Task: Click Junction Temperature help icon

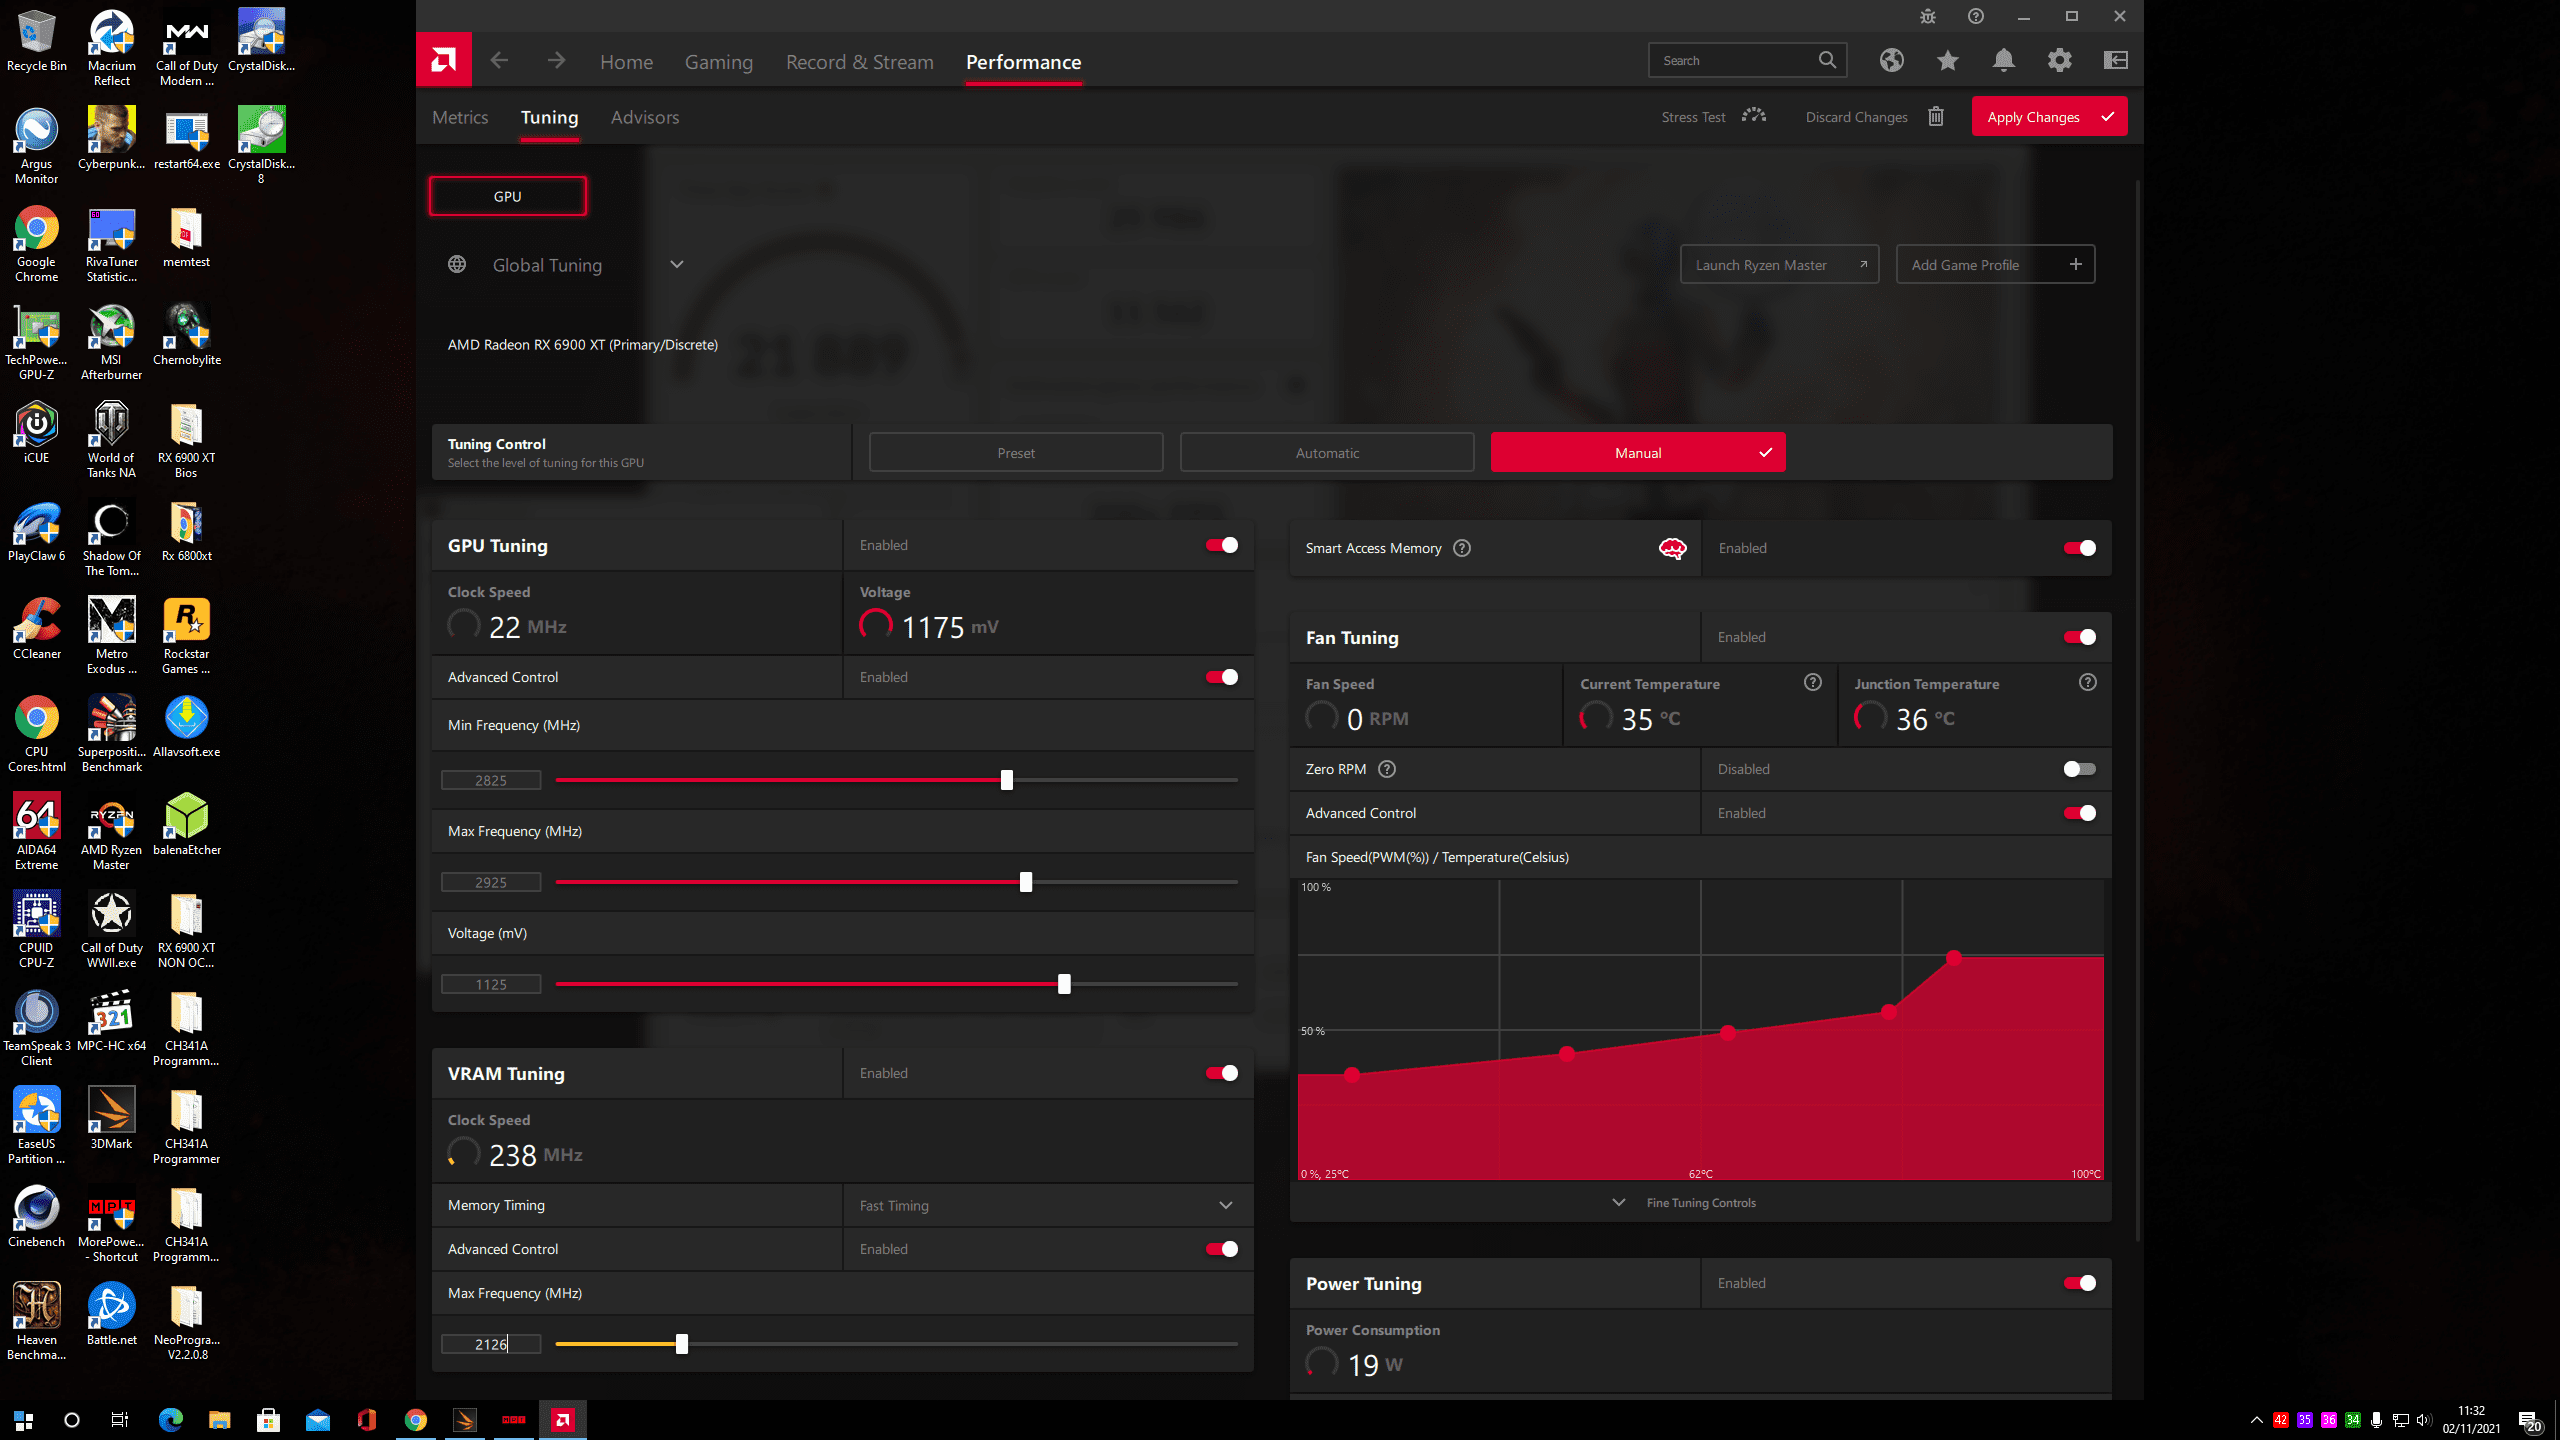Action: point(2087,682)
